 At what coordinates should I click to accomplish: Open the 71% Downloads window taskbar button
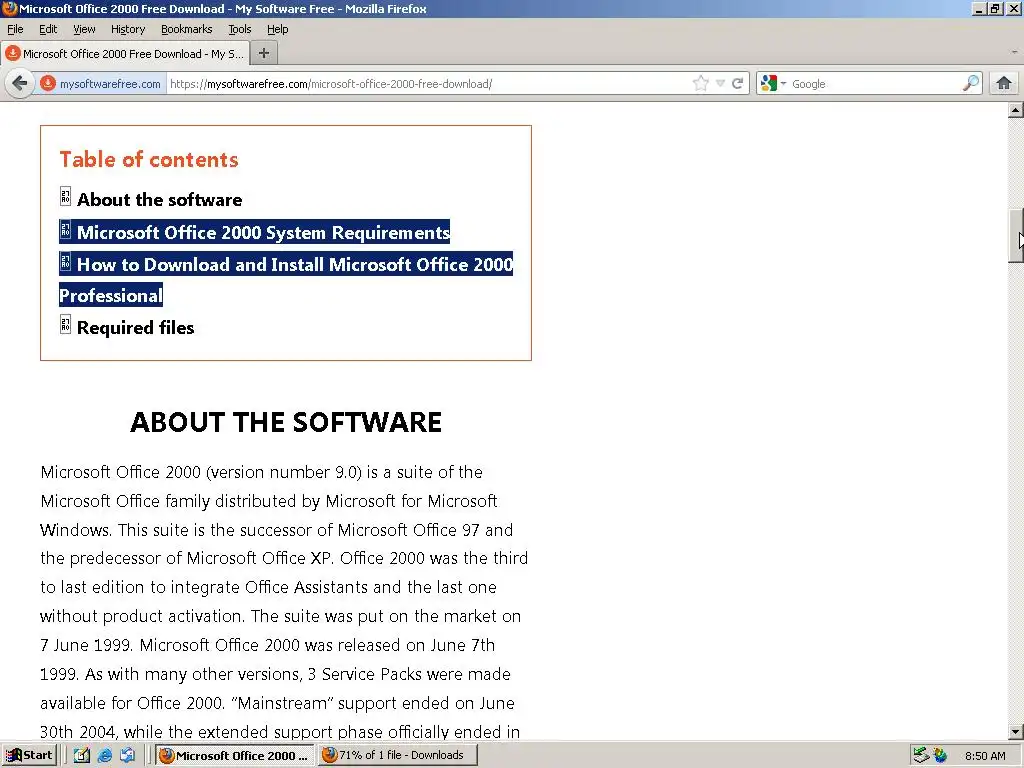click(398, 755)
